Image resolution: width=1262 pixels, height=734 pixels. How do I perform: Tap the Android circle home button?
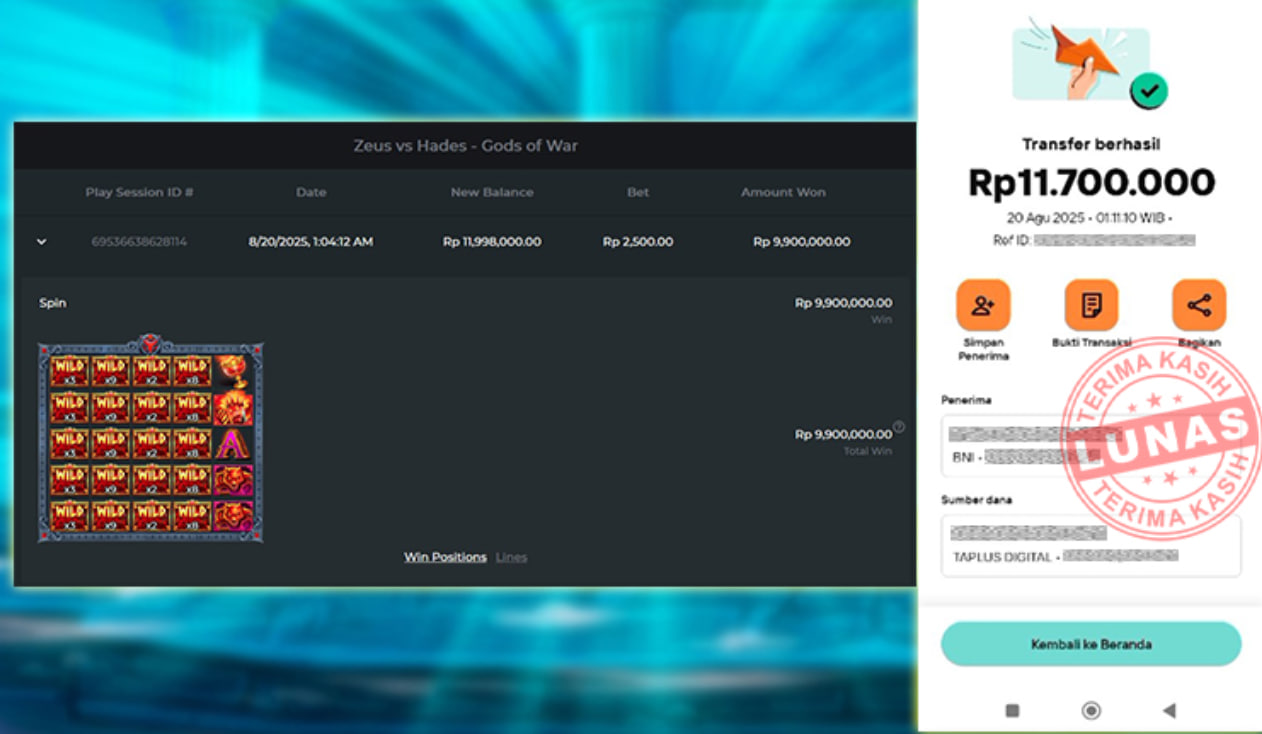point(1091,710)
